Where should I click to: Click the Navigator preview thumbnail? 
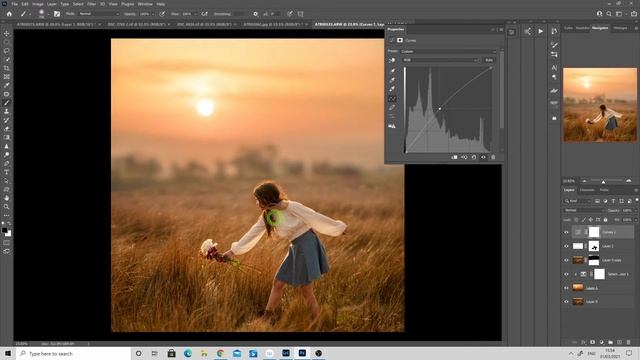(600, 105)
